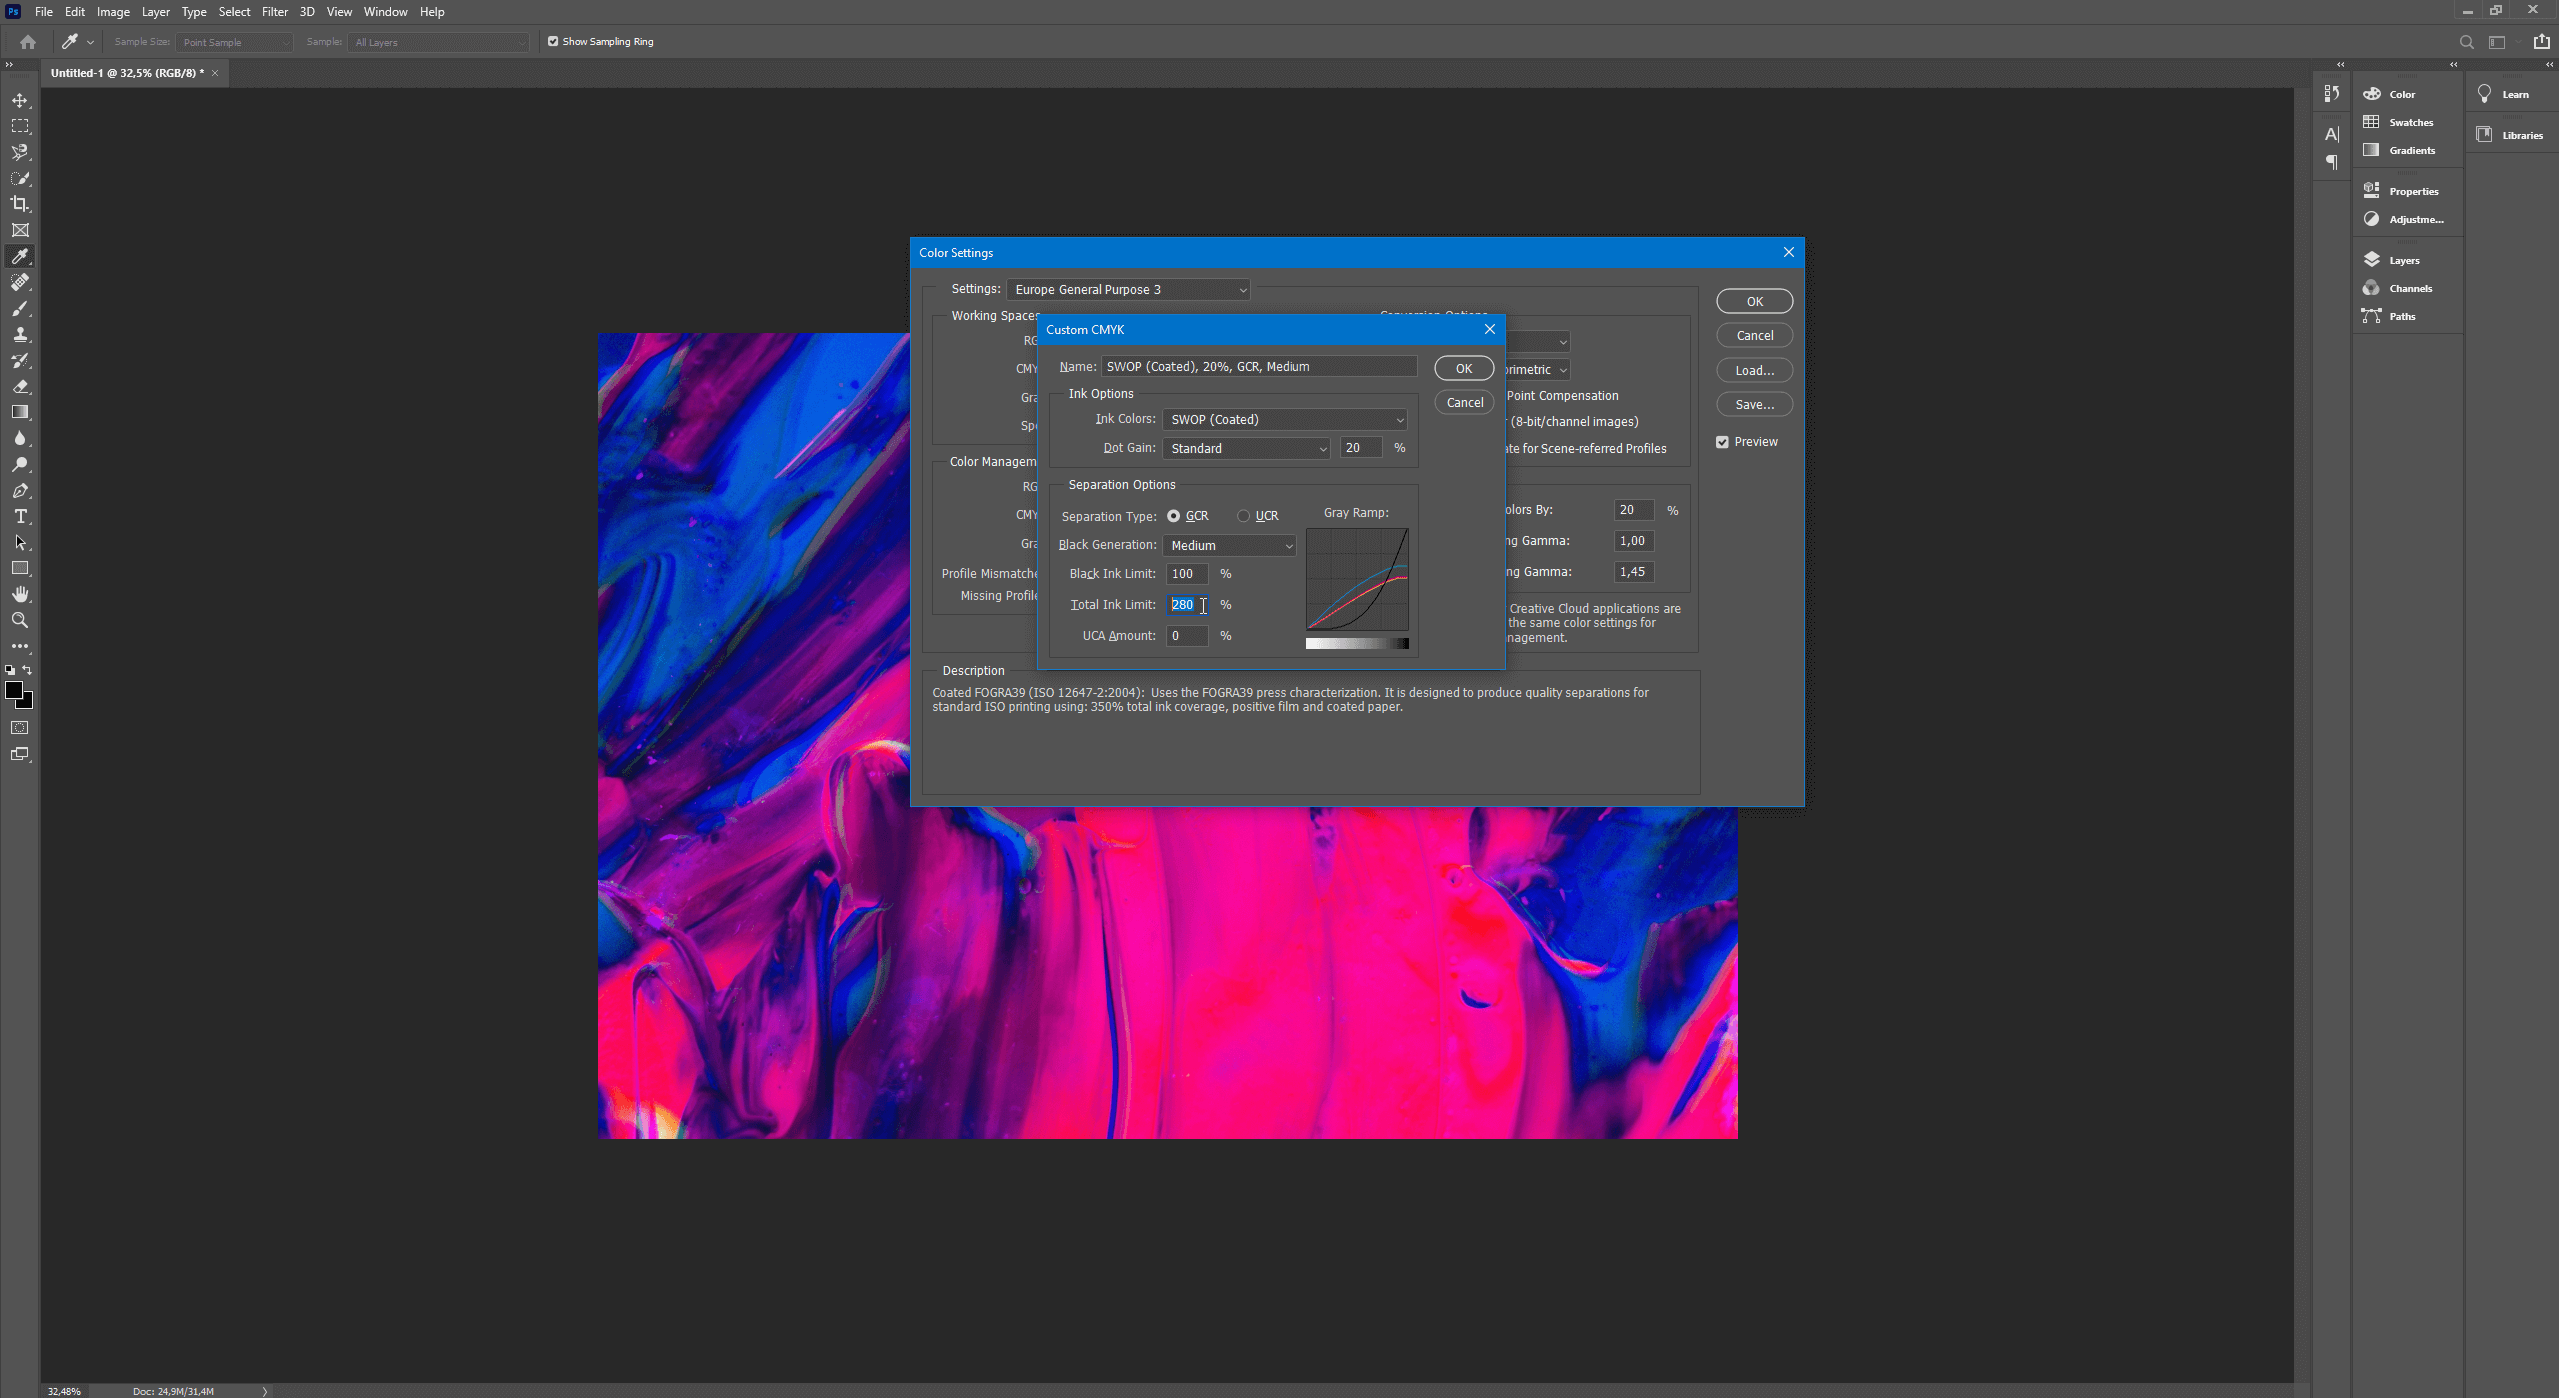Open the Black Generation dropdown Medium
2559x1398 pixels.
point(1229,546)
